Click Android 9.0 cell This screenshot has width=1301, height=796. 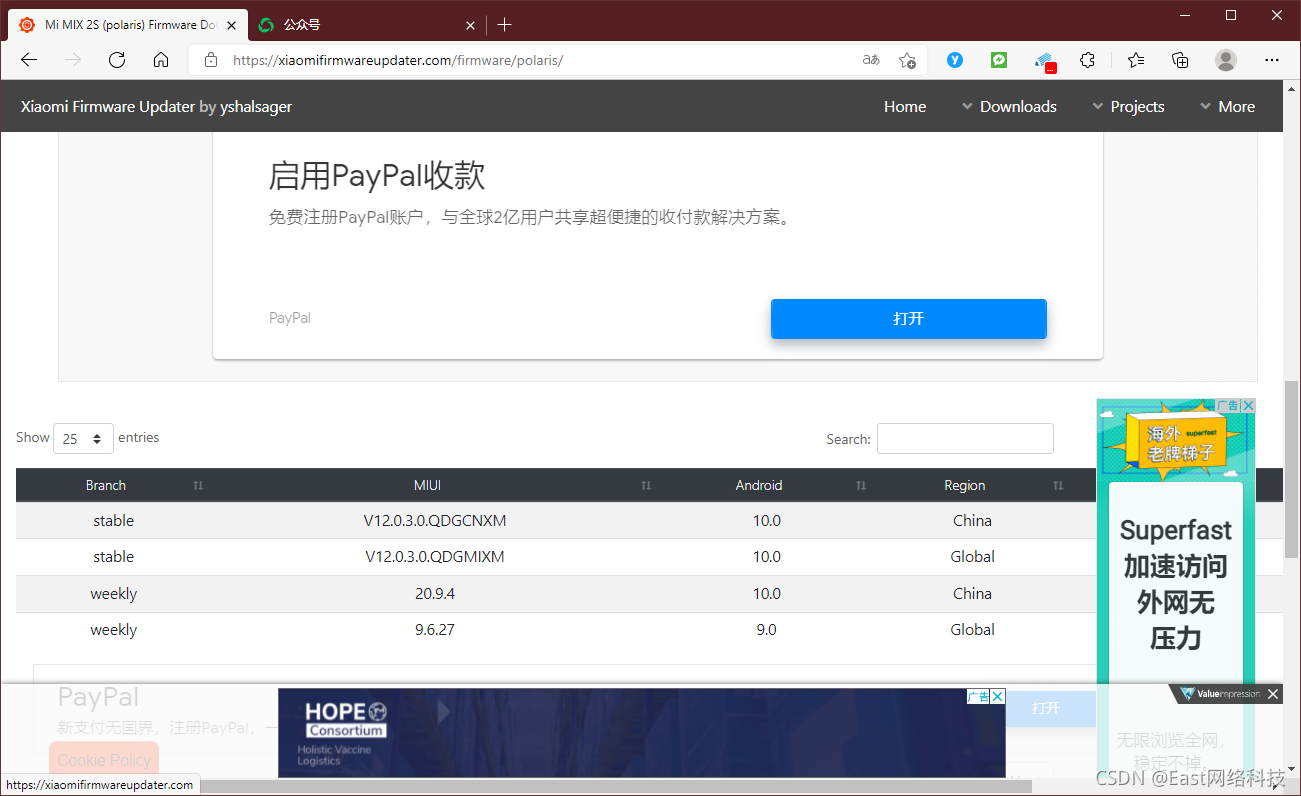pos(766,630)
